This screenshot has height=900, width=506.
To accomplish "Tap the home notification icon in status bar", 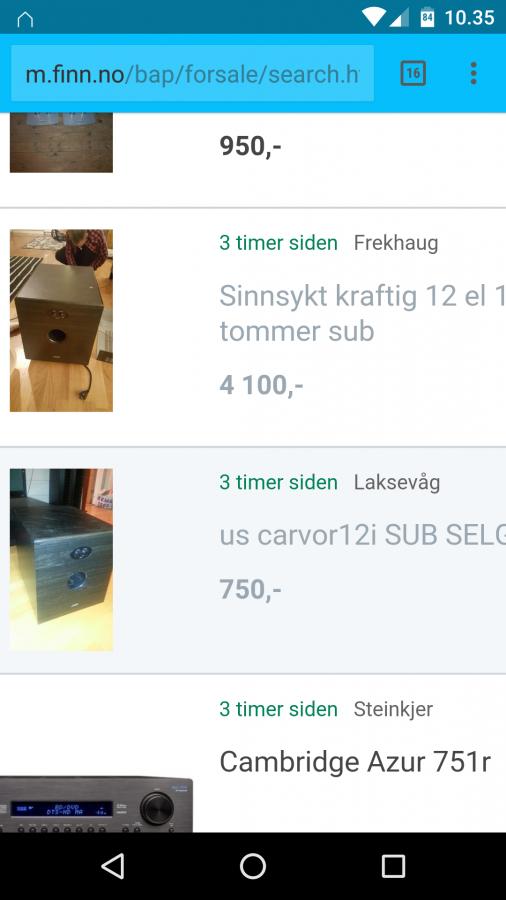I will click(25, 19).
